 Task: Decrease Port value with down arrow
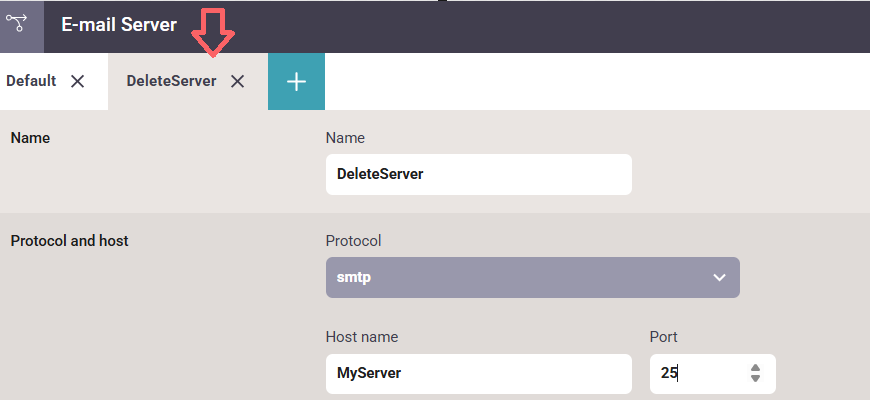(755, 379)
